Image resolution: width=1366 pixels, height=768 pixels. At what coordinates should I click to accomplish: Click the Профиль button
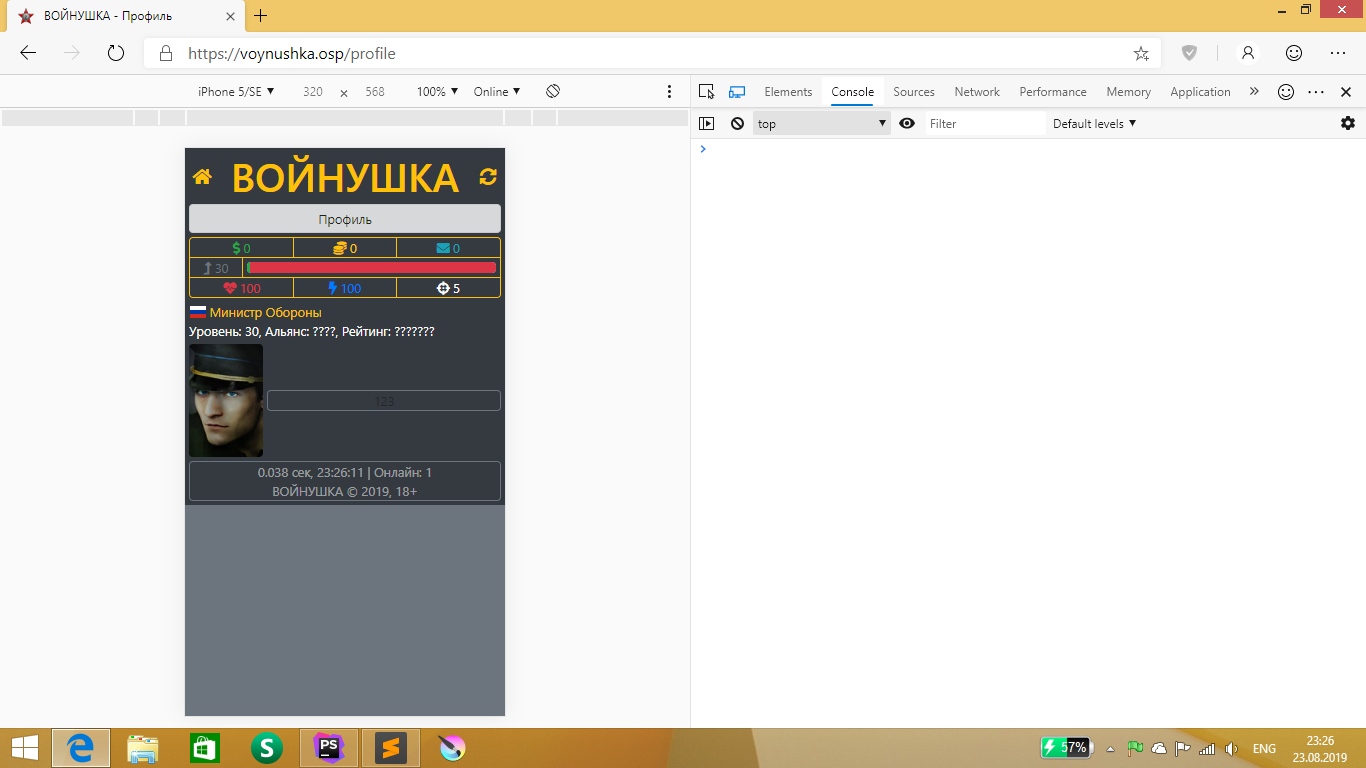coord(345,219)
